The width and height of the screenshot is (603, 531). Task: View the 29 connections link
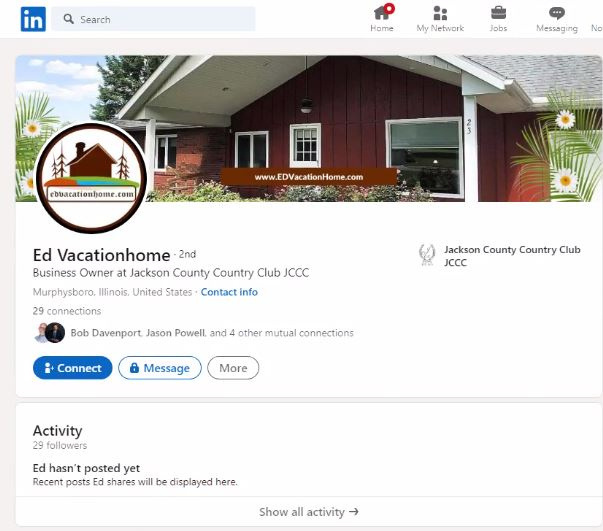point(67,311)
